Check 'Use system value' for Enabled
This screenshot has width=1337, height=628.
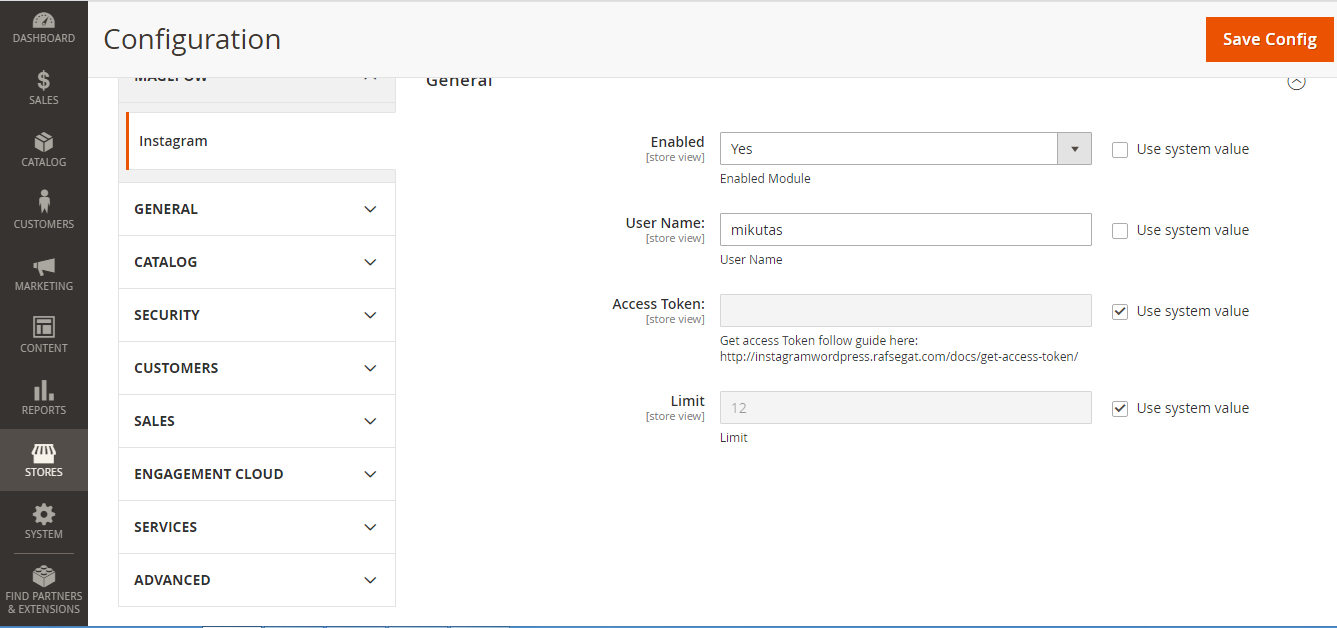click(x=1120, y=150)
